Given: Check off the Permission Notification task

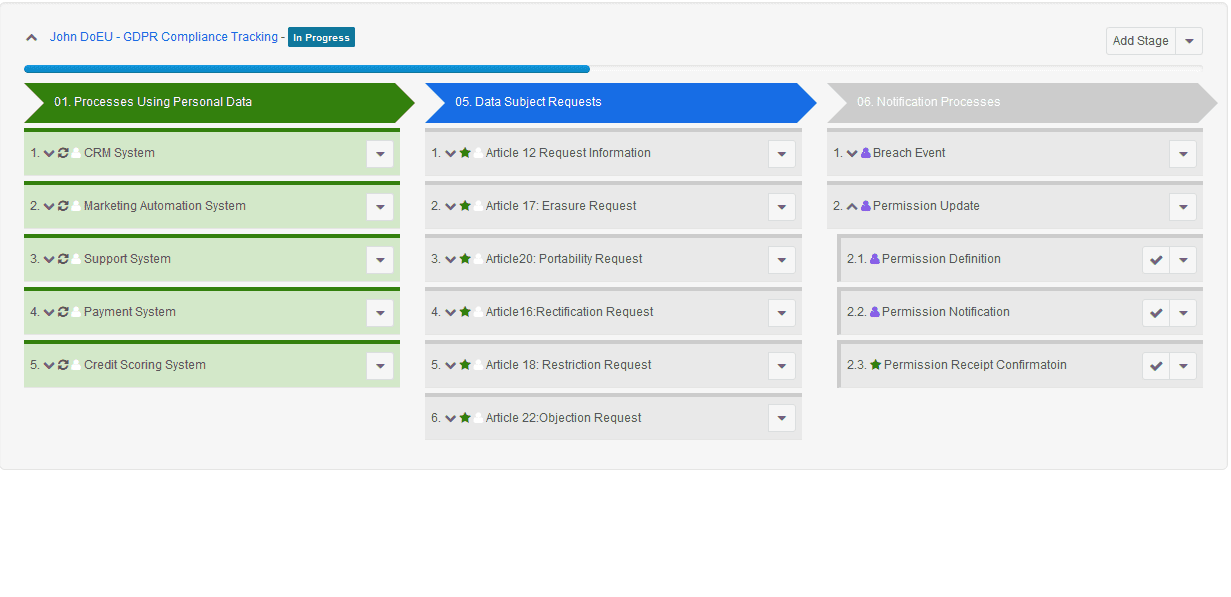Looking at the screenshot, I should (1156, 313).
